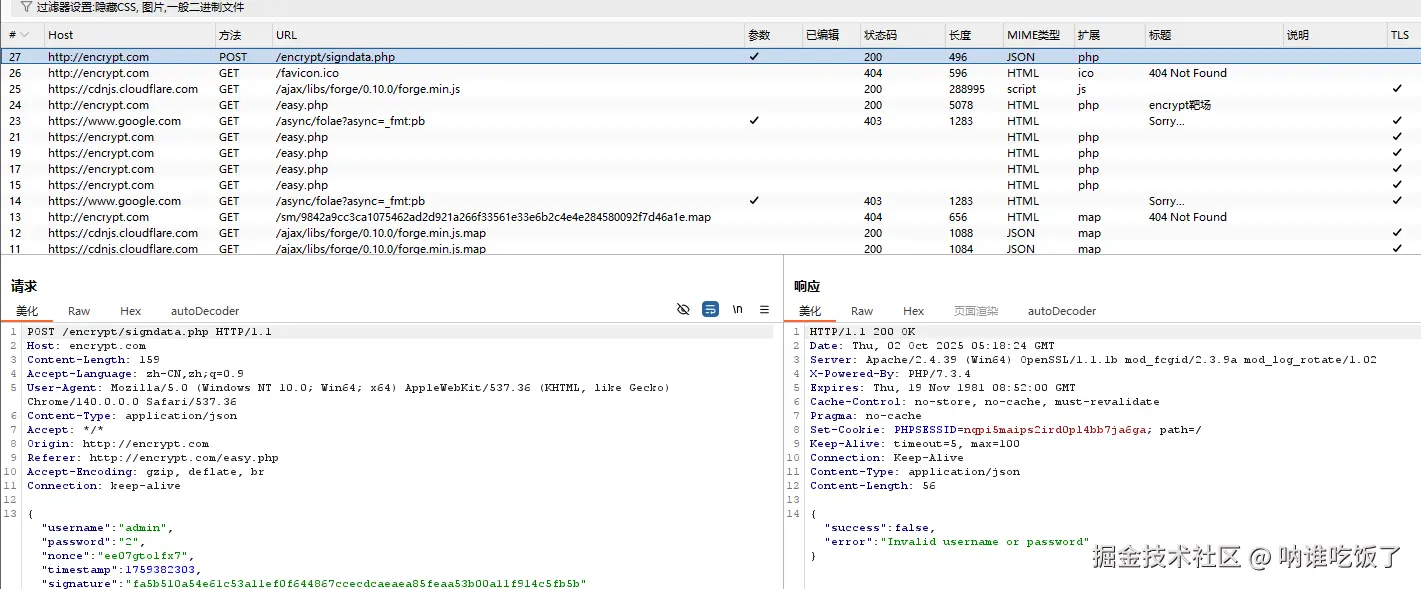This screenshot has height=589, width=1421.
Task: Open the request panel hamburger menu
Action: (x=764, y=310)
